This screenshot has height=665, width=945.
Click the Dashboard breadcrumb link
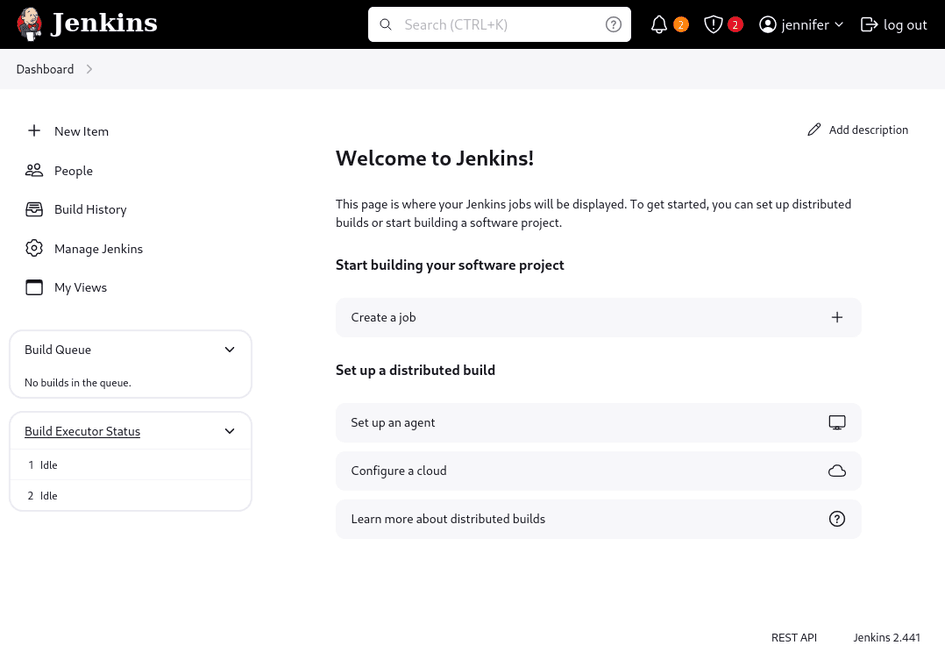coord(45,69)
